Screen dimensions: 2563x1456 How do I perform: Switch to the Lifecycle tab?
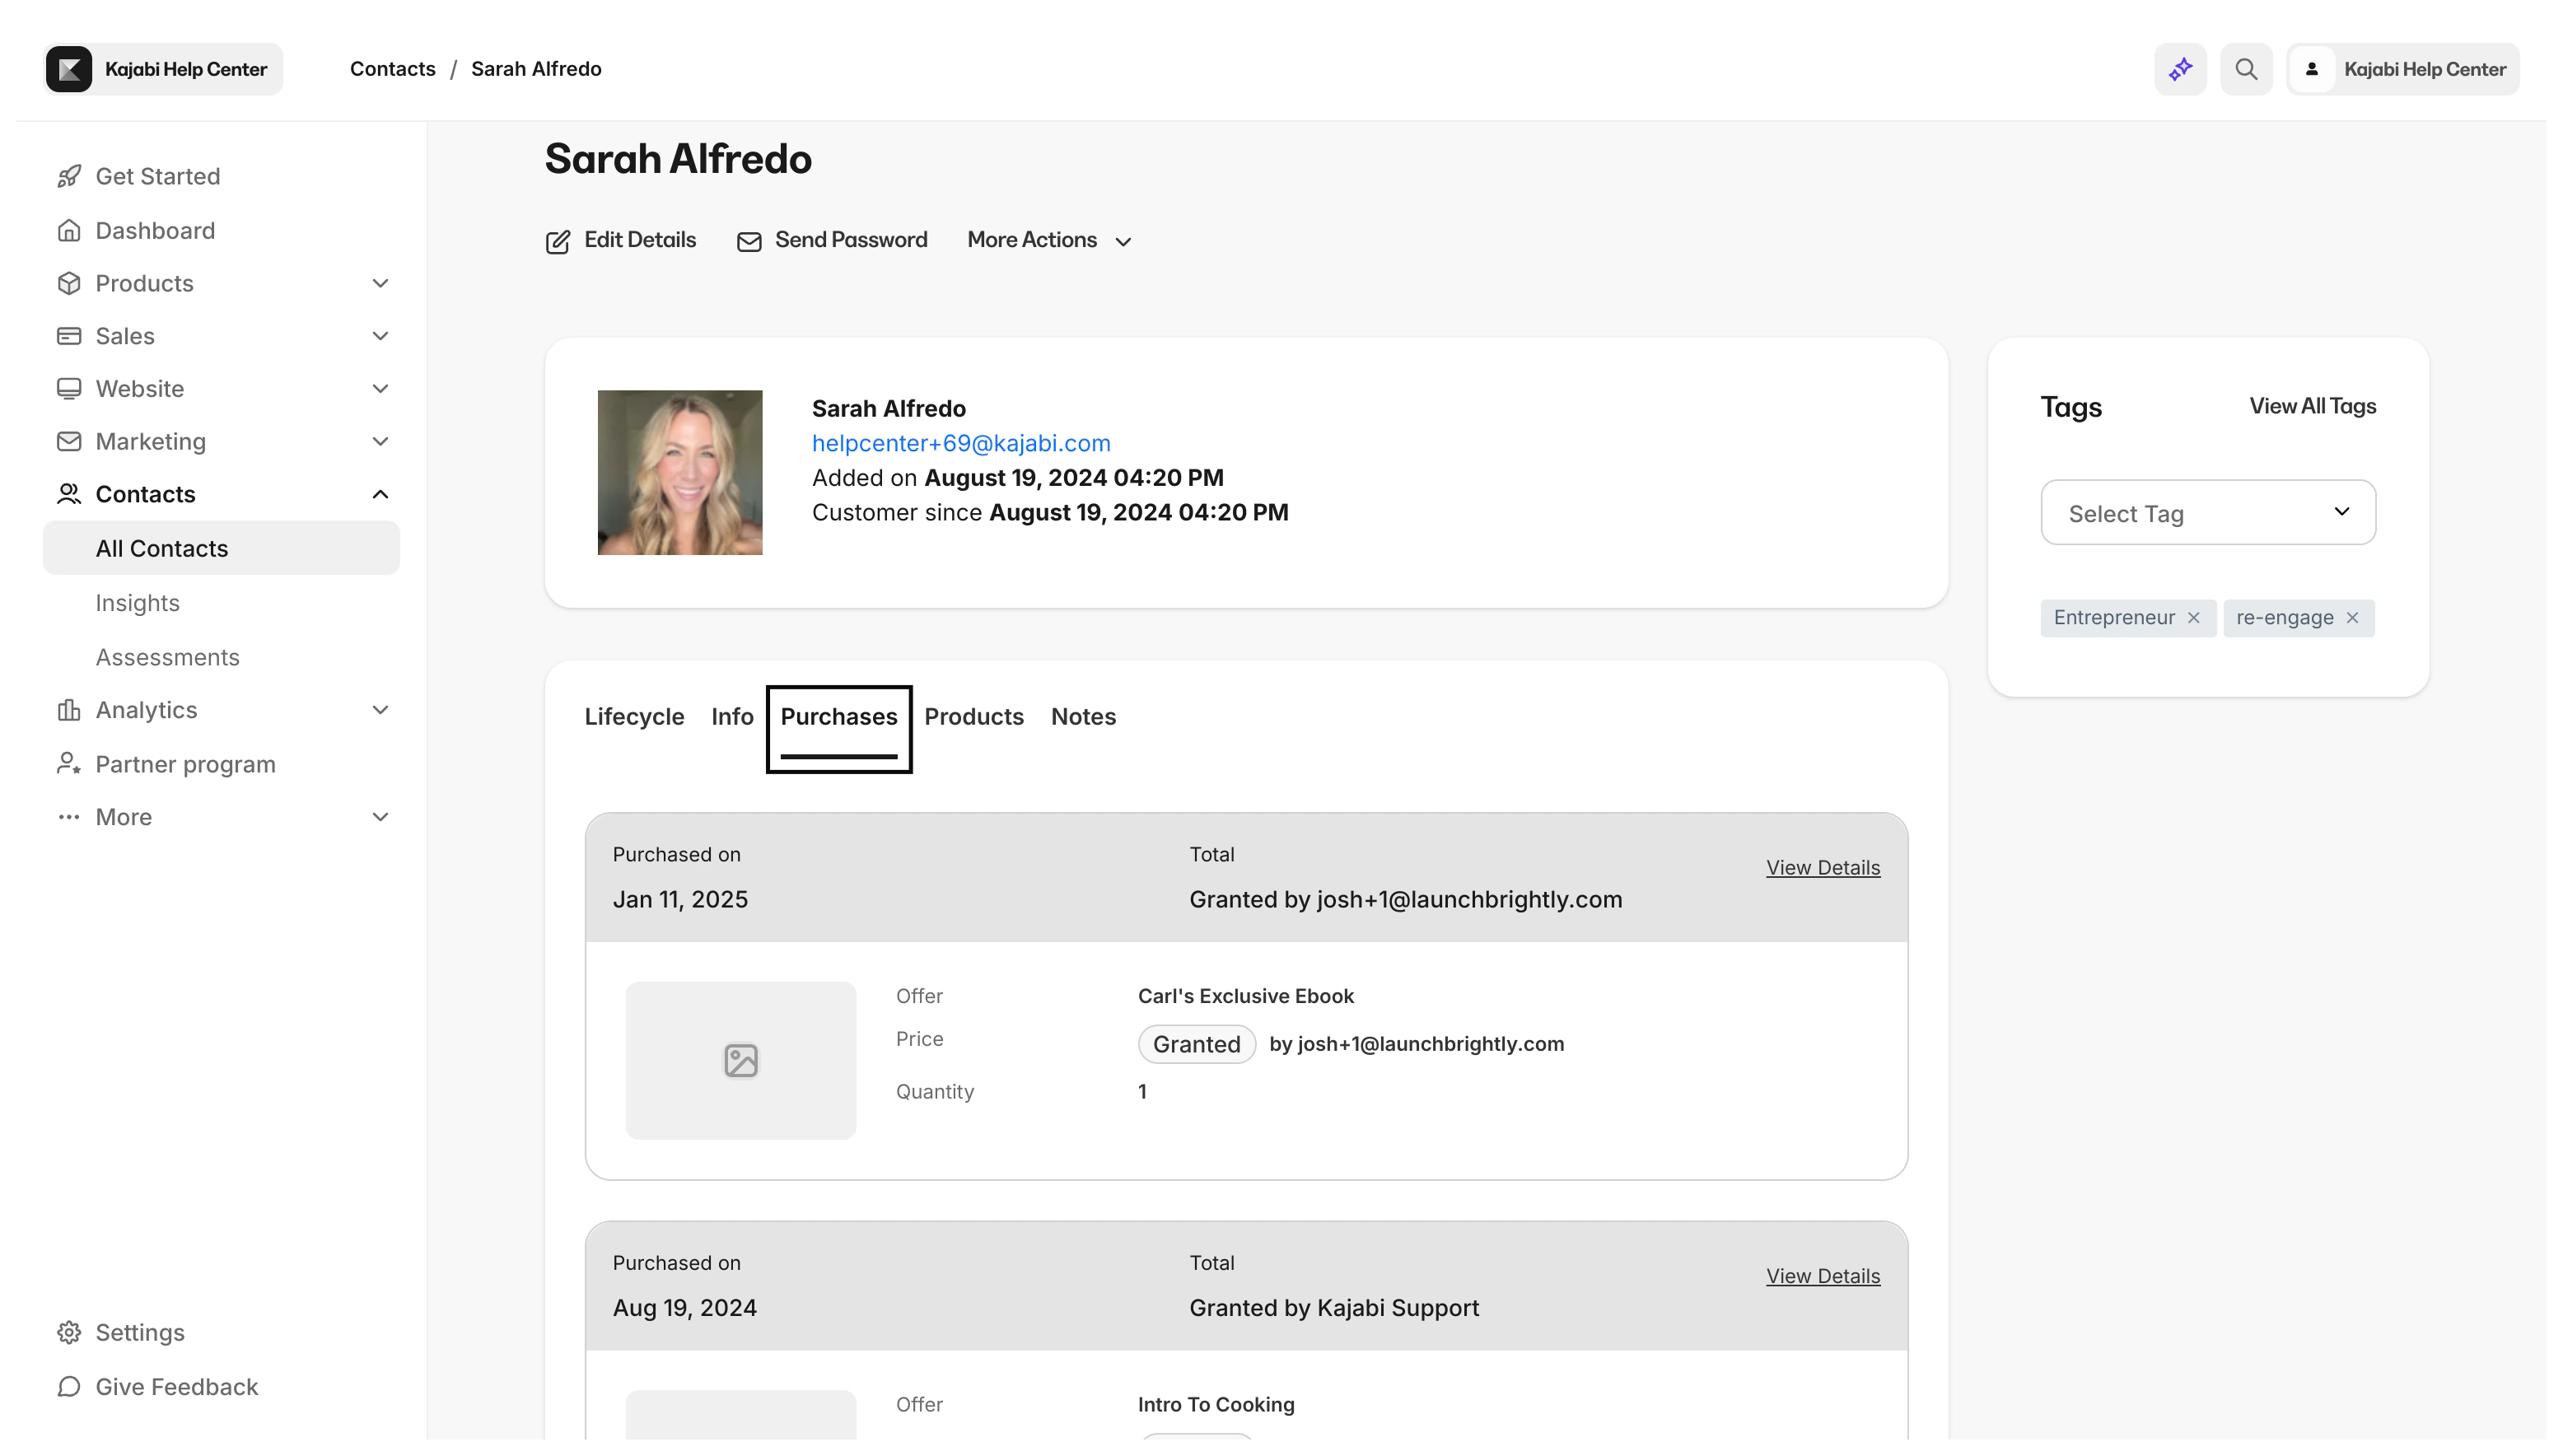point(634,716)
